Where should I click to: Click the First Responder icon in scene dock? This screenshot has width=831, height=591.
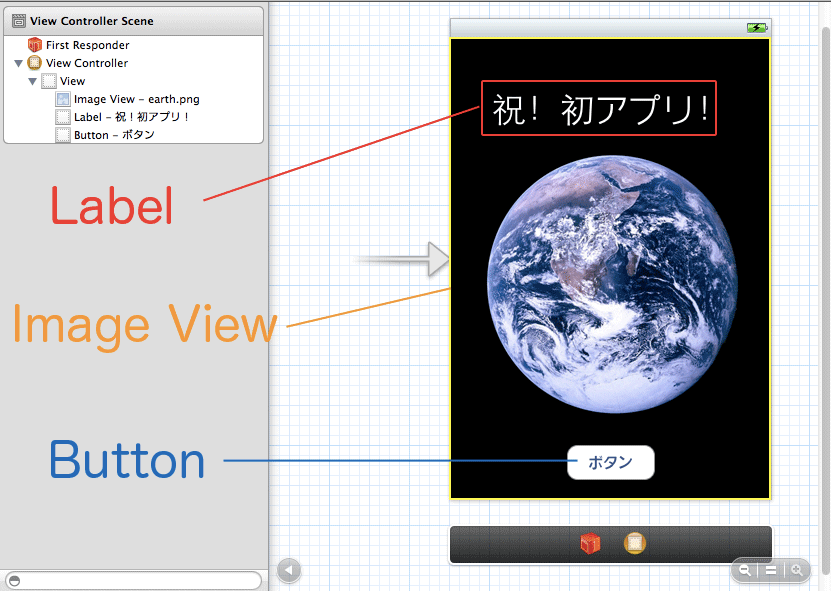click(x=590, y=544)
